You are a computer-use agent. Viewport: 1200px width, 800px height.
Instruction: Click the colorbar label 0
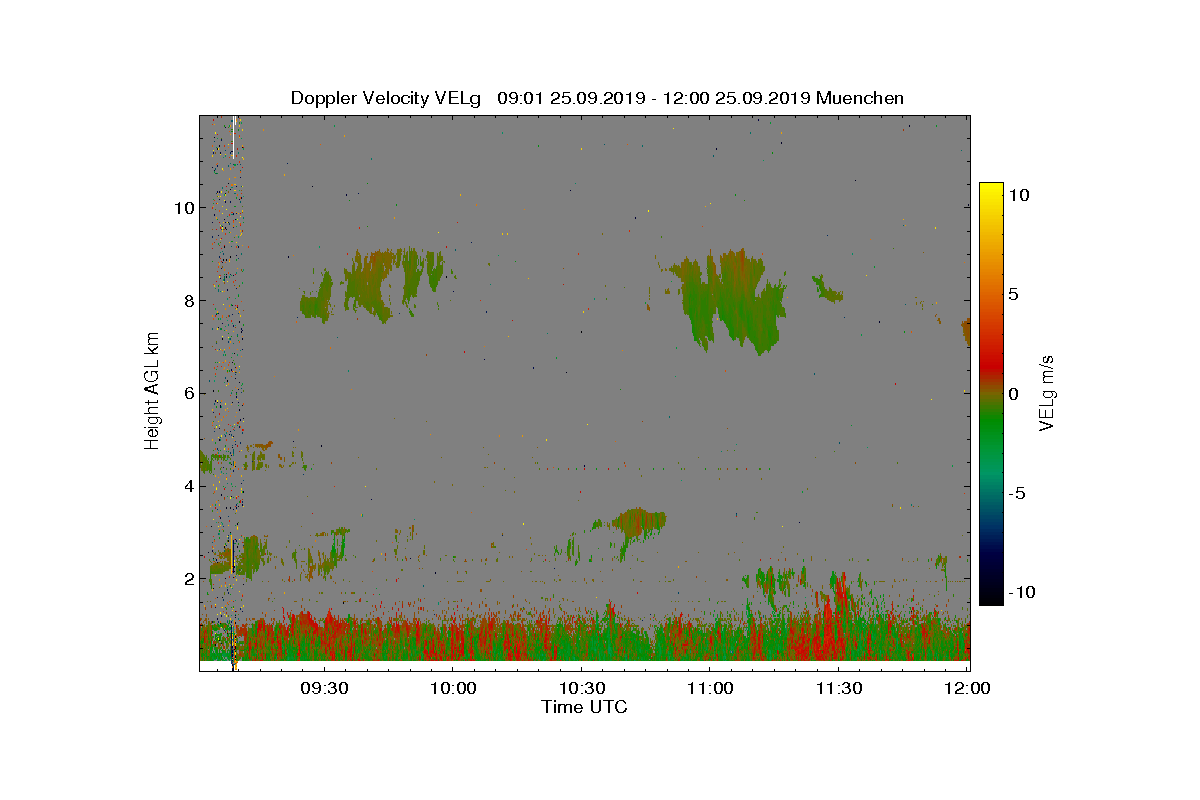tap(1013, 394)
